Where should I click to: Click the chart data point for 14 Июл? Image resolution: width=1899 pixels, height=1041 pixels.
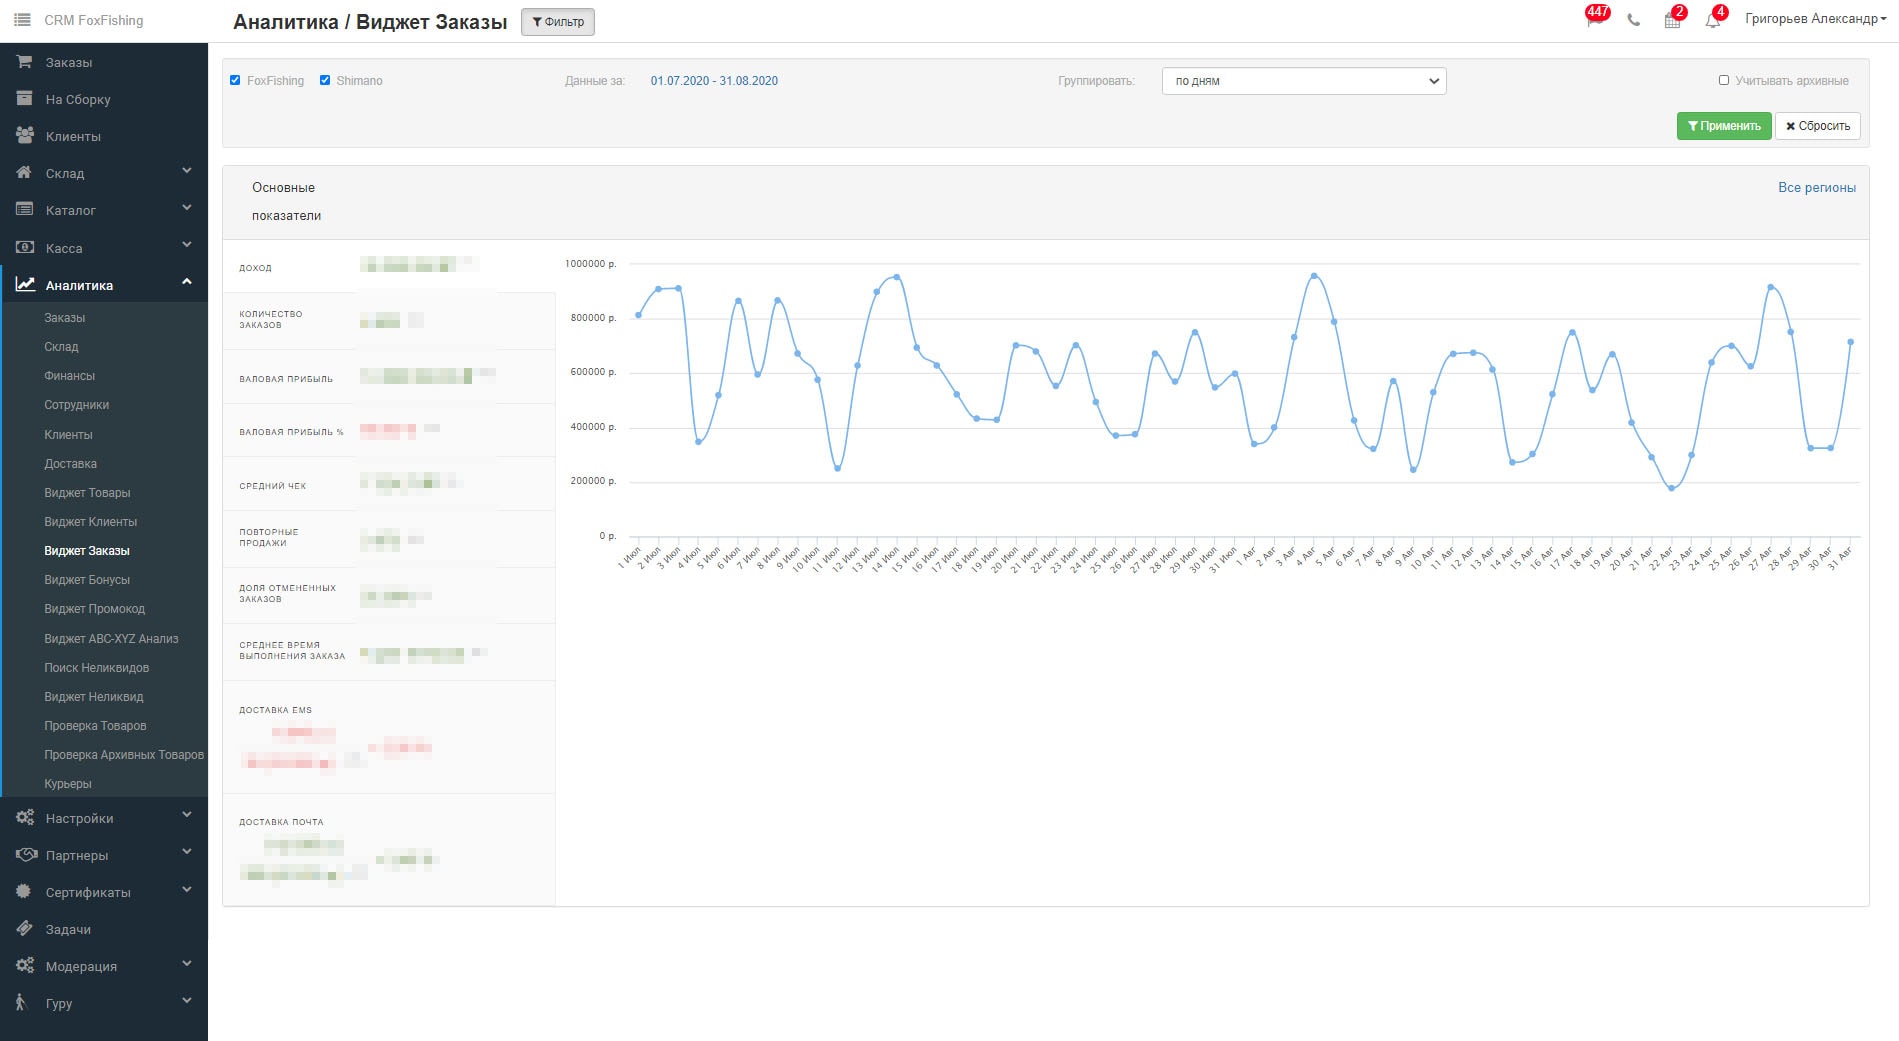tap(897, 277)
